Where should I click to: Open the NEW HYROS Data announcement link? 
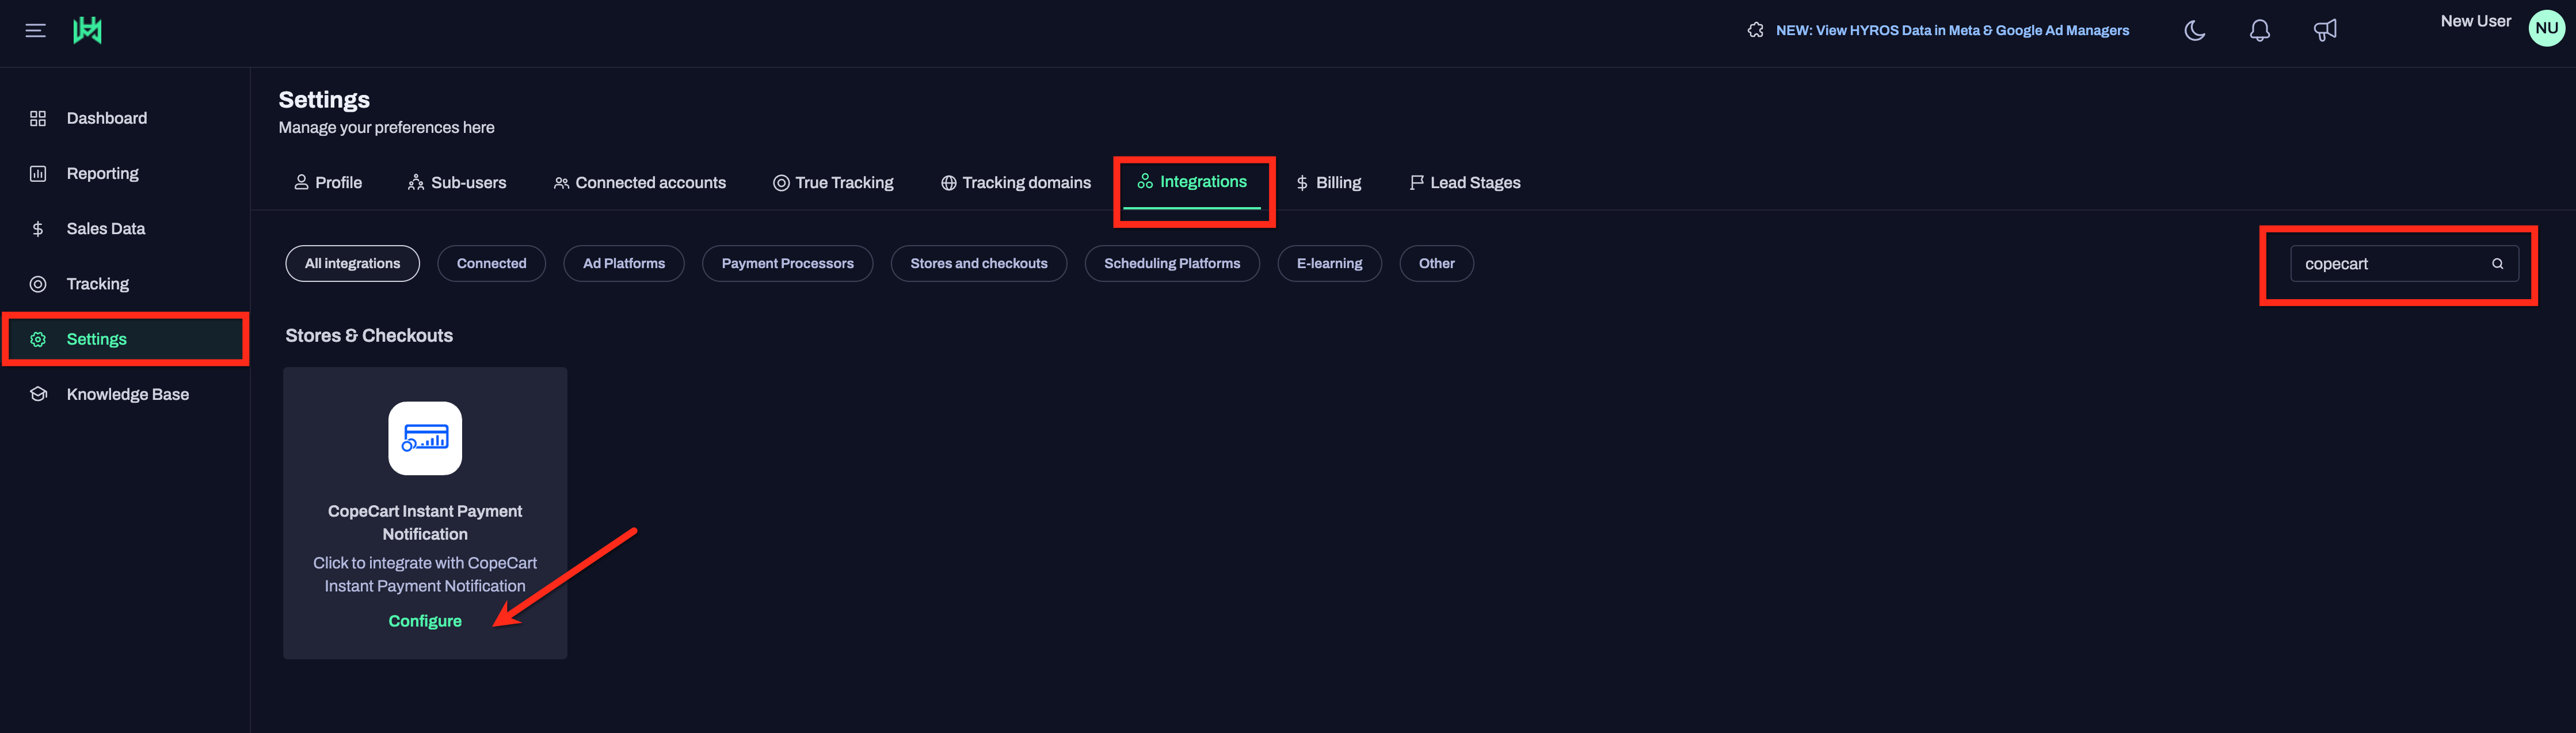click(x=1951, y=31)
